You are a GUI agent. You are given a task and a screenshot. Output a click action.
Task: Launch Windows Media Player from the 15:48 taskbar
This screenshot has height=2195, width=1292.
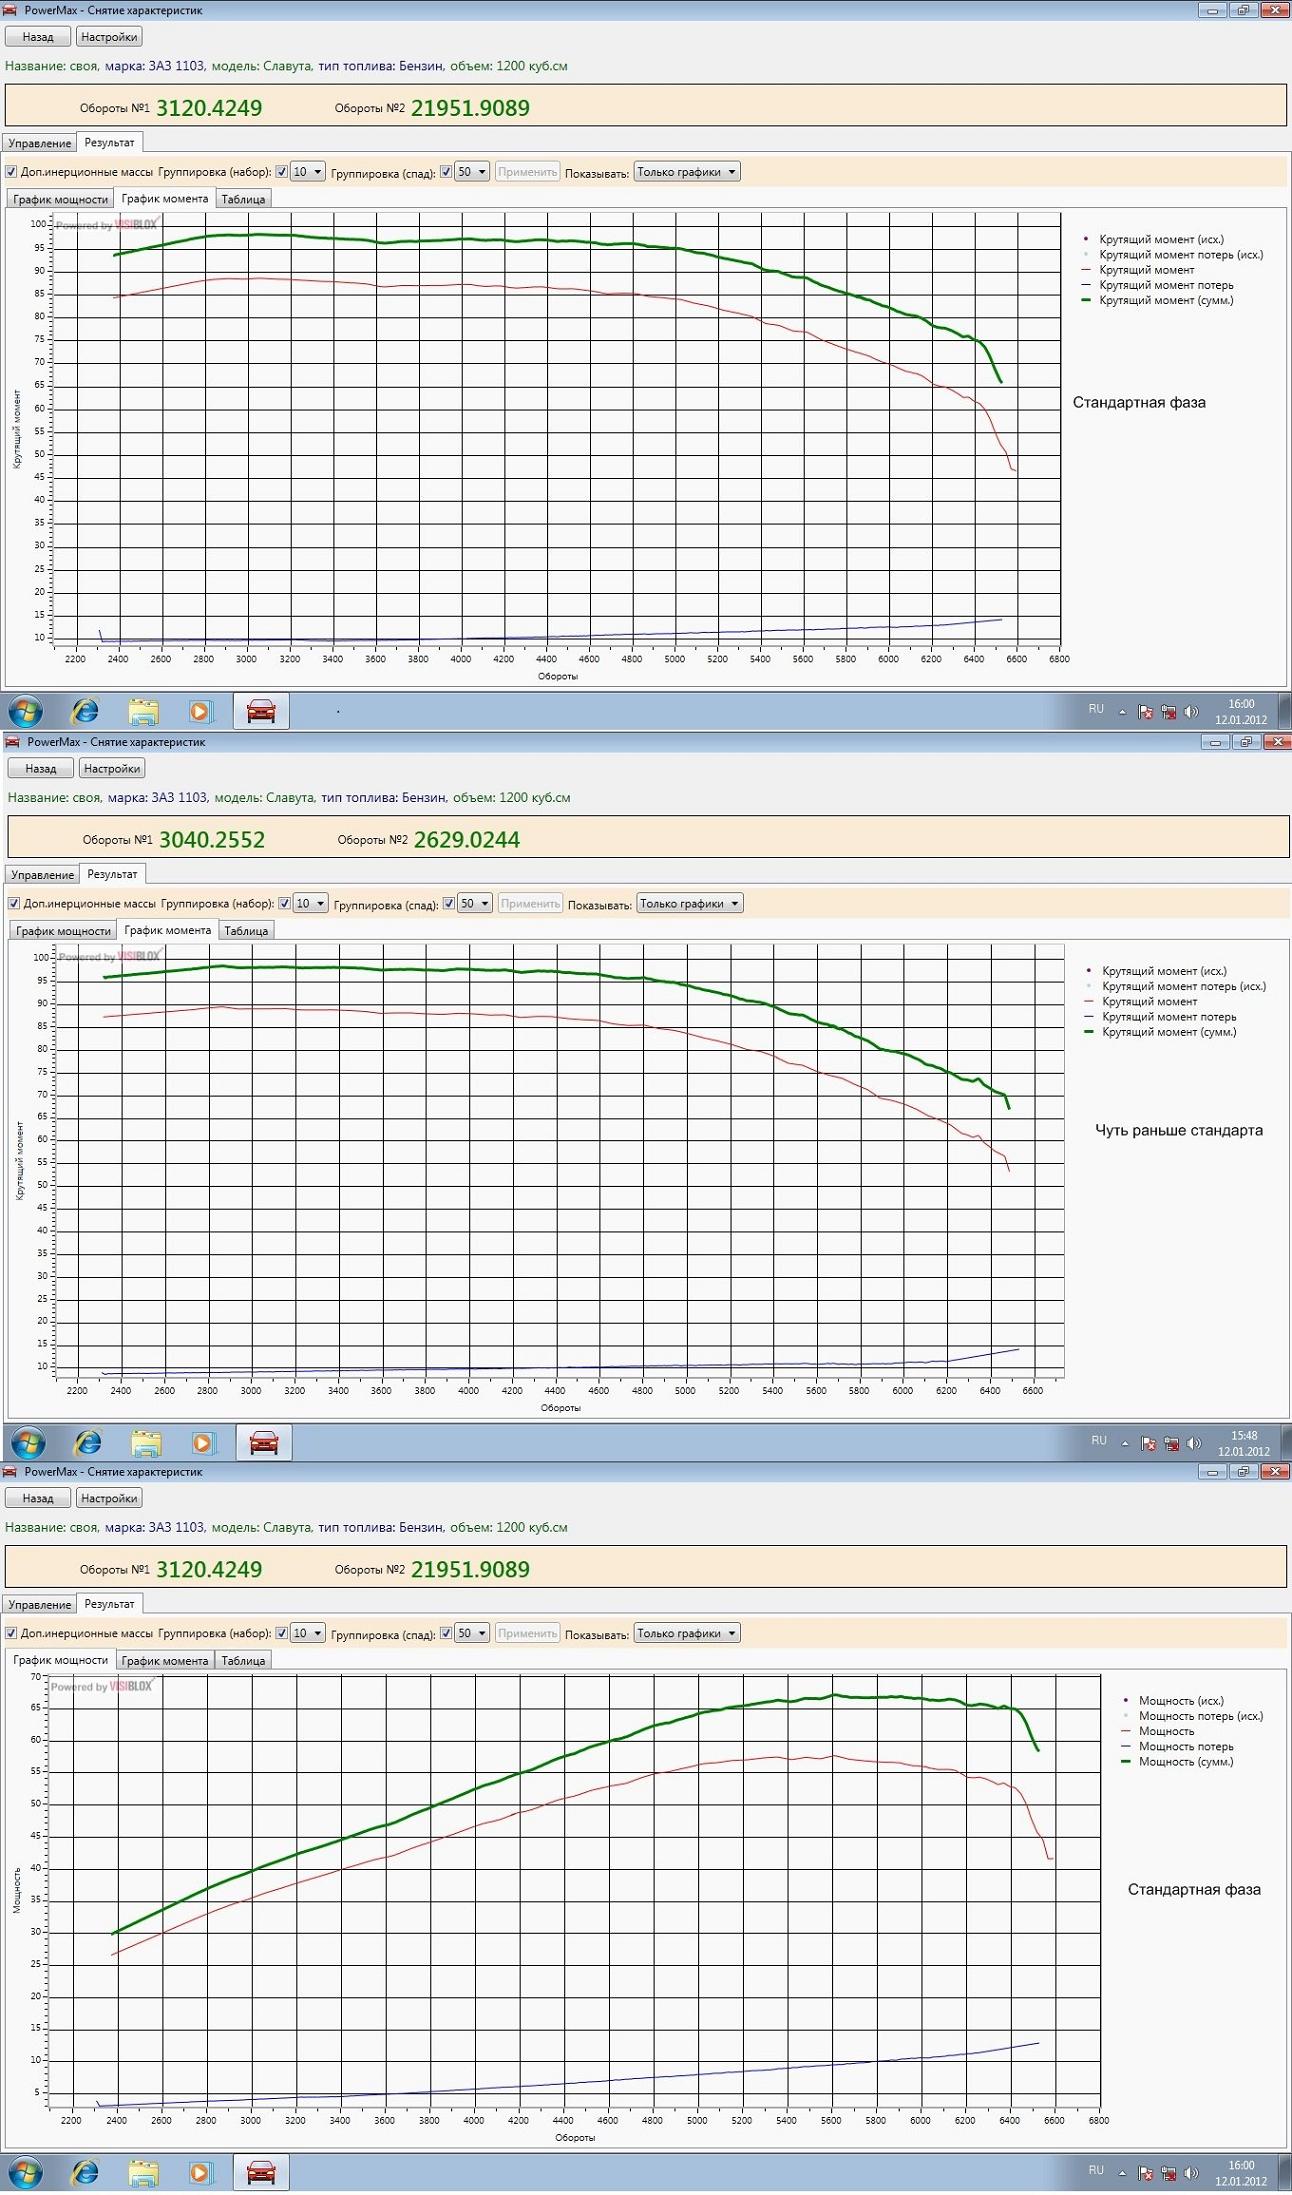[203, 1442]
